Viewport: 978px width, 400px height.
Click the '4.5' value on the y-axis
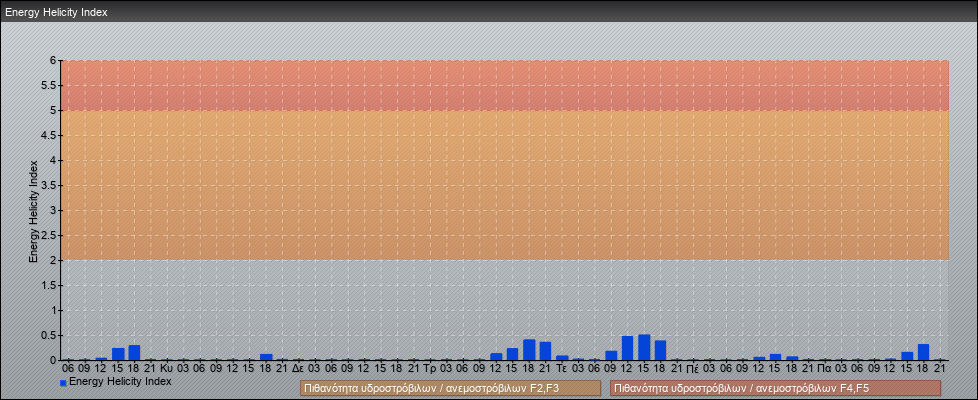50,135
